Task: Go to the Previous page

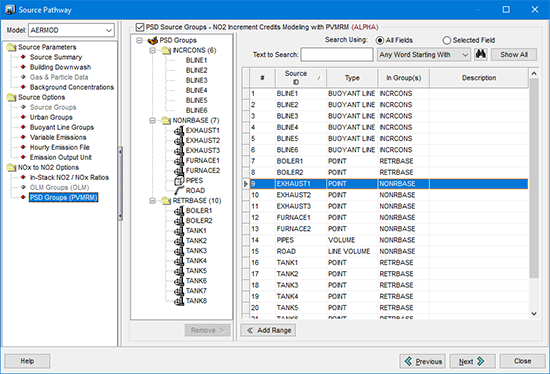Action: coord(422,361)
